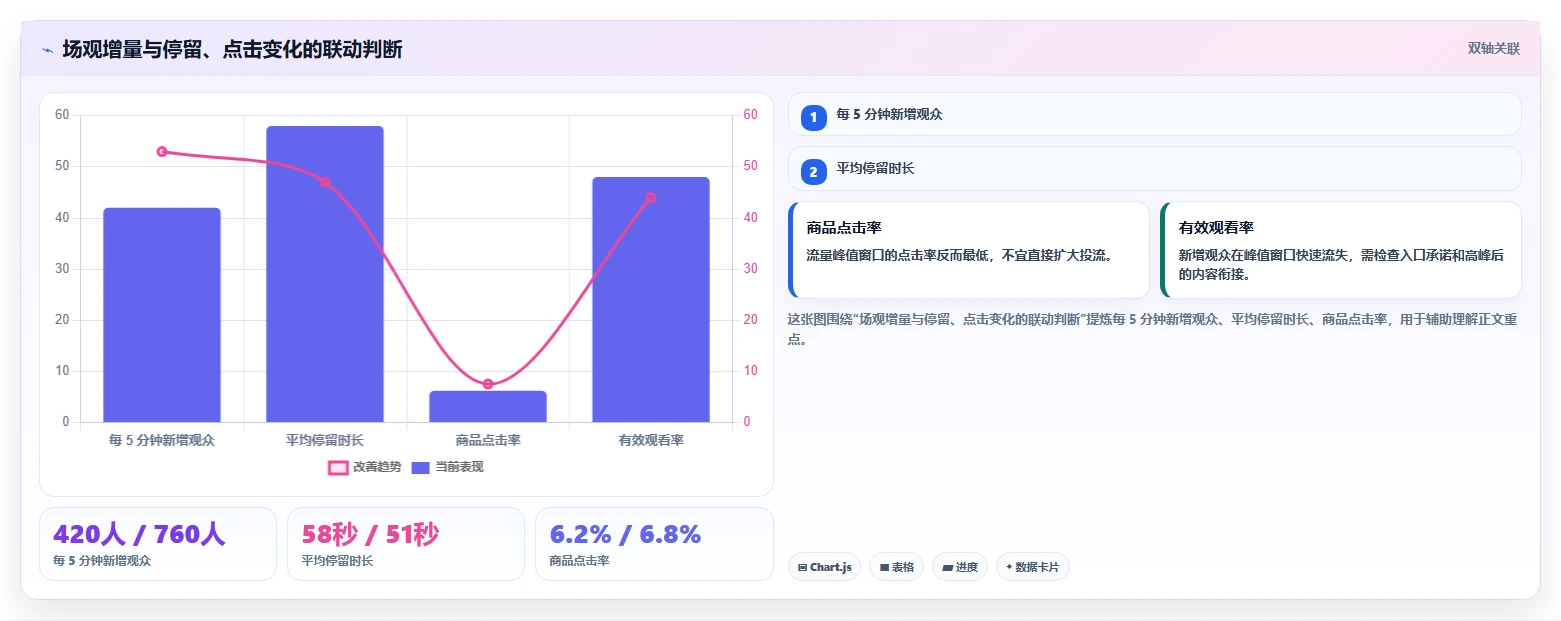Open the 商品点击率 insight card
The width and height of the screenshot is (1561, 621).
coord(968,250)
